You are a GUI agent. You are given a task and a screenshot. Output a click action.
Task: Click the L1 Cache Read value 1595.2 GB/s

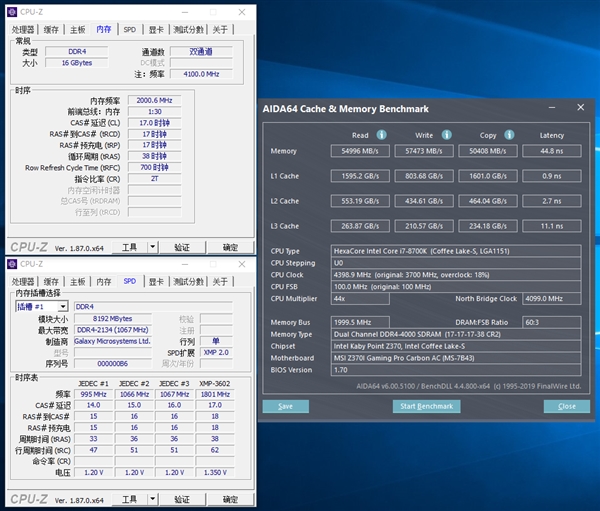(360, 176)
